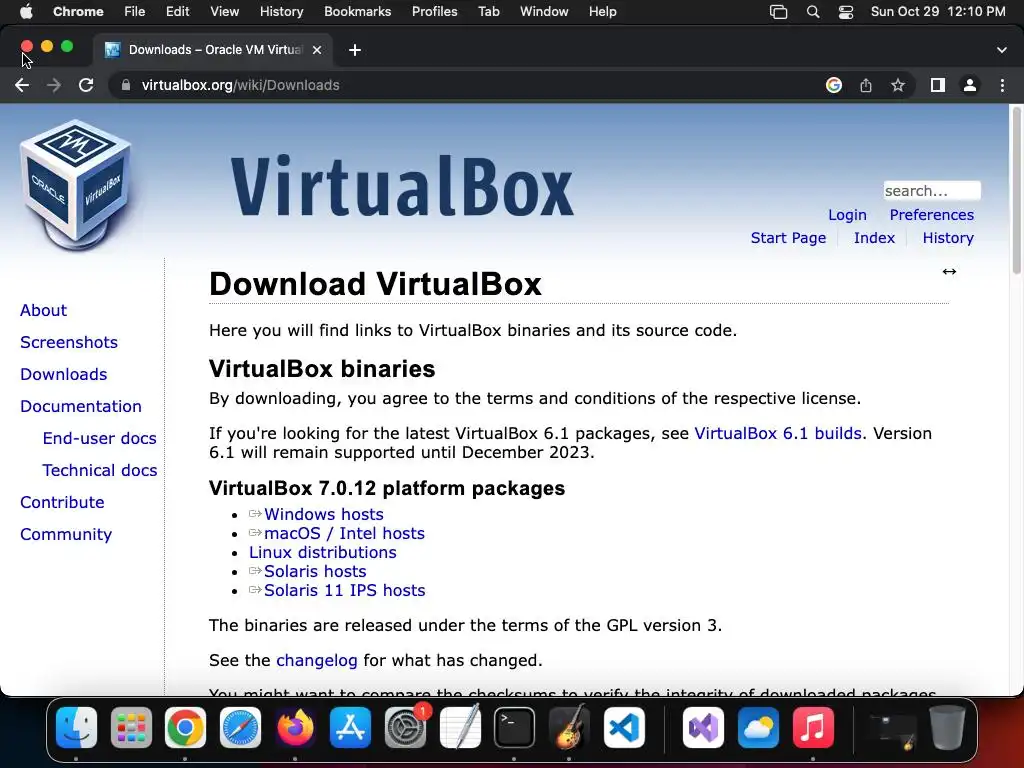Open Screenshots in the sidebar
The width and height of the screenshot is (1024, 768).
pyautogui.click(x=69, y=342)
